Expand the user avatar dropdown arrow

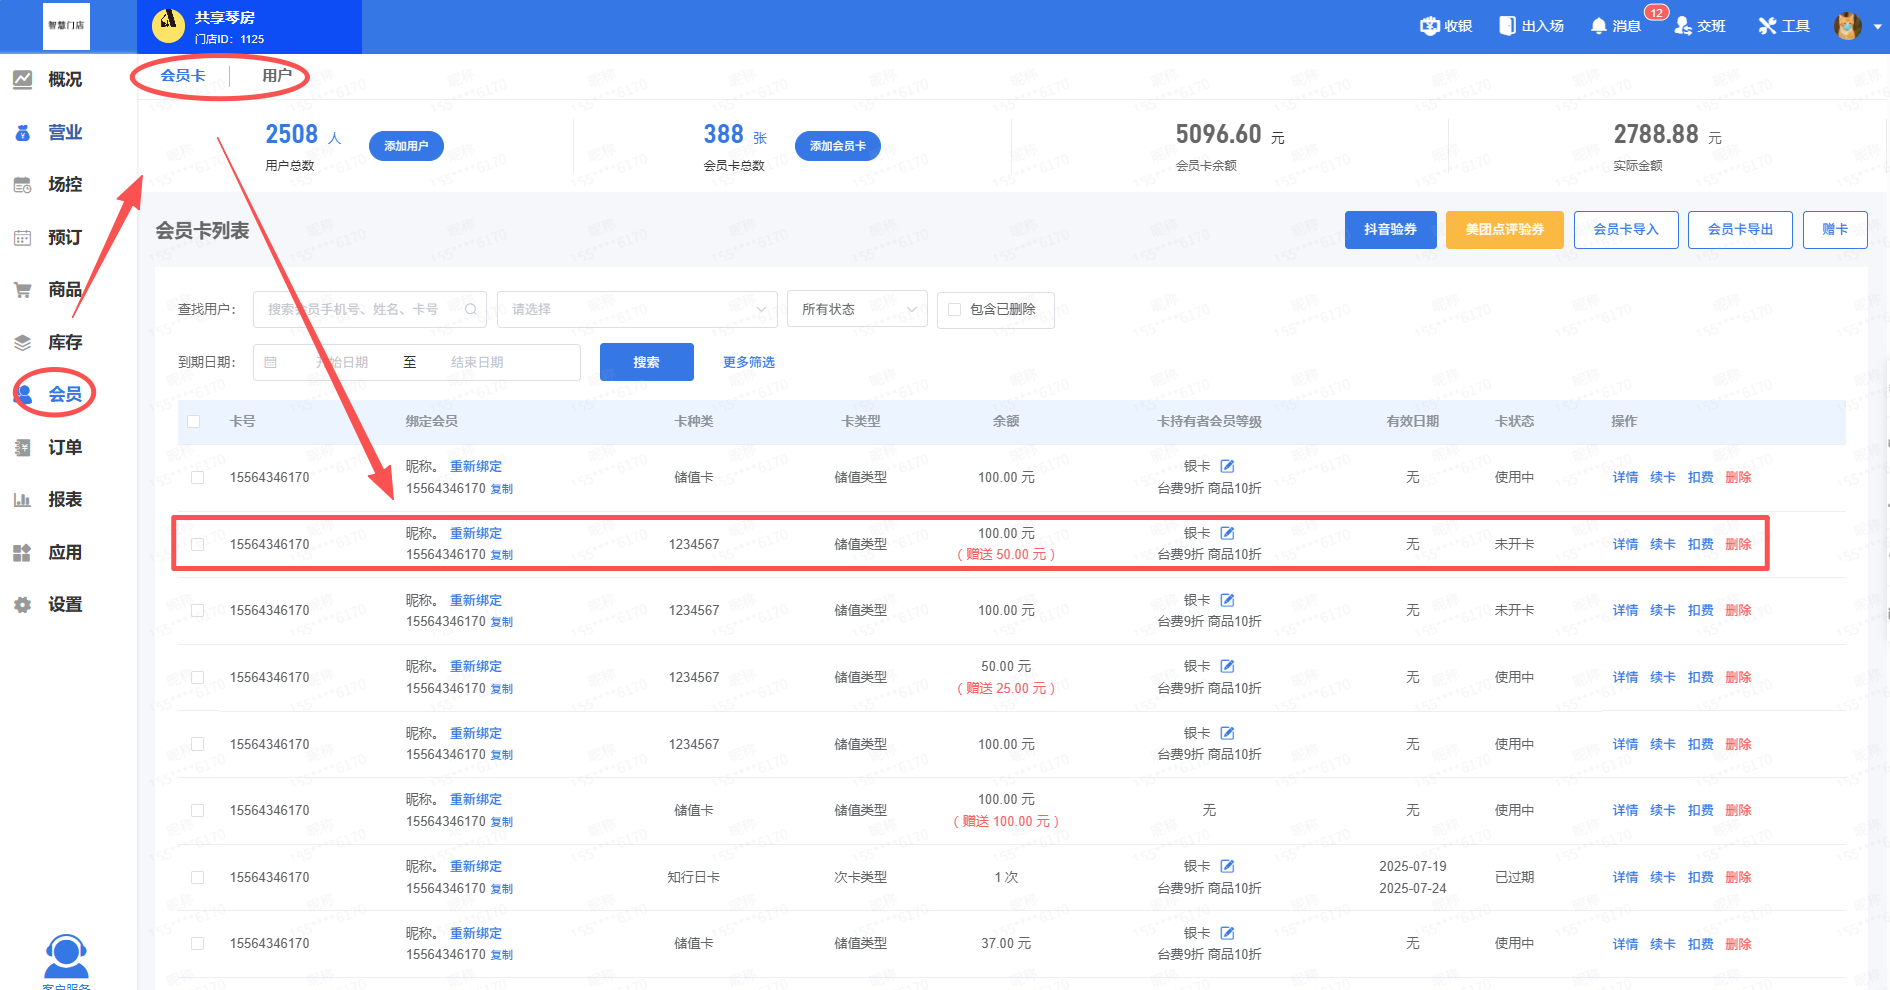1876,27
